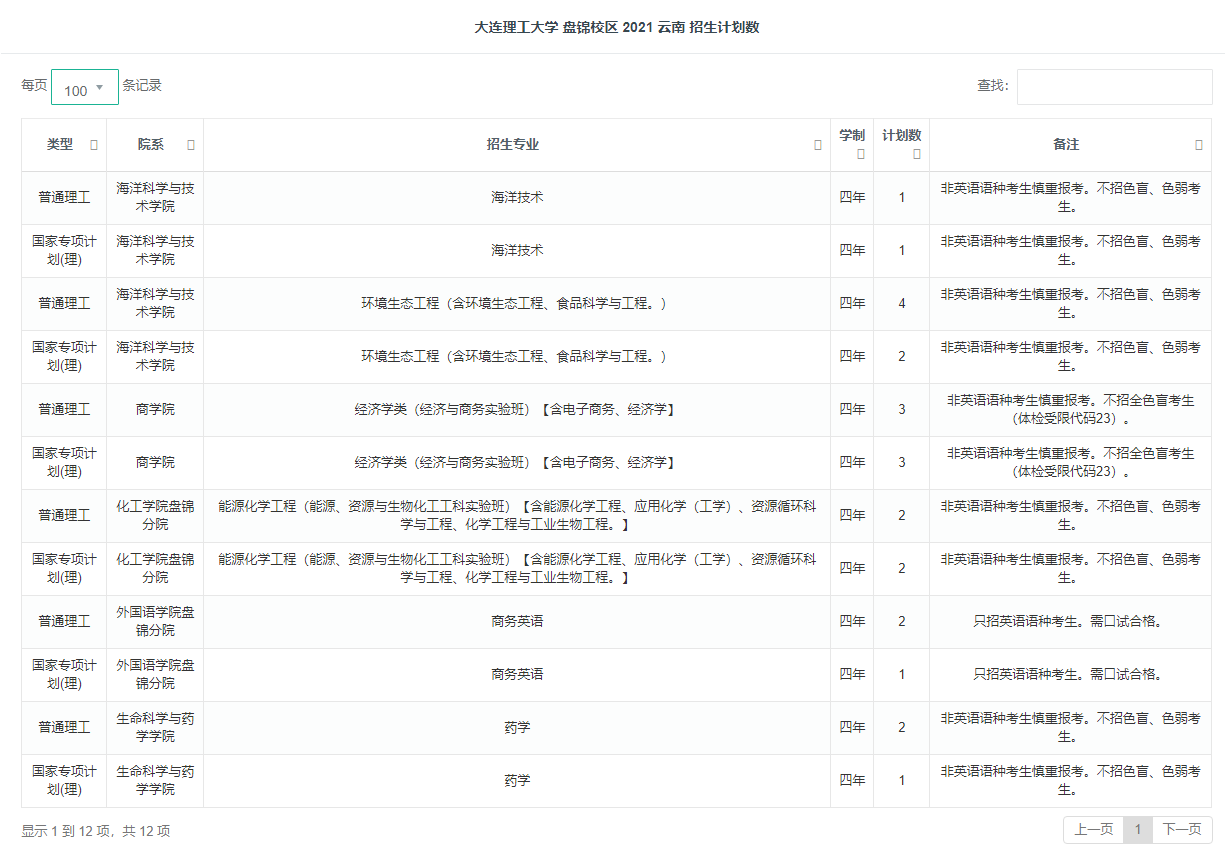
Task: Click plan count 4 in the 环境生态工程 row
Action: pos(902,304)
